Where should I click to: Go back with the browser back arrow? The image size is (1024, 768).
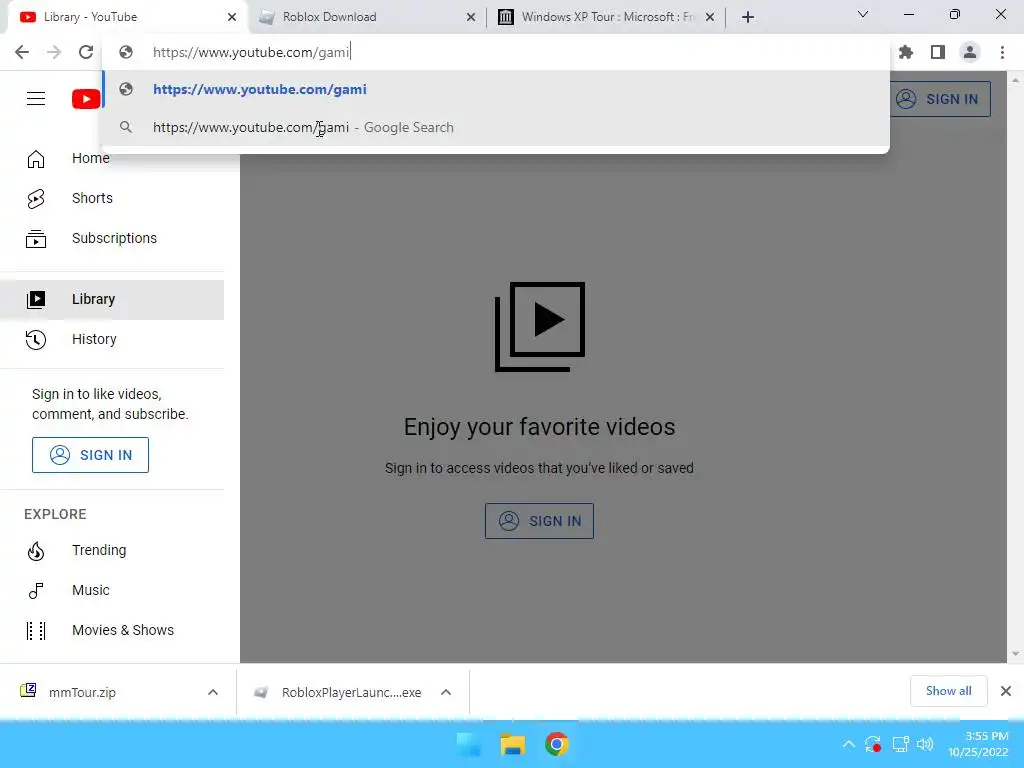(22, 52)
